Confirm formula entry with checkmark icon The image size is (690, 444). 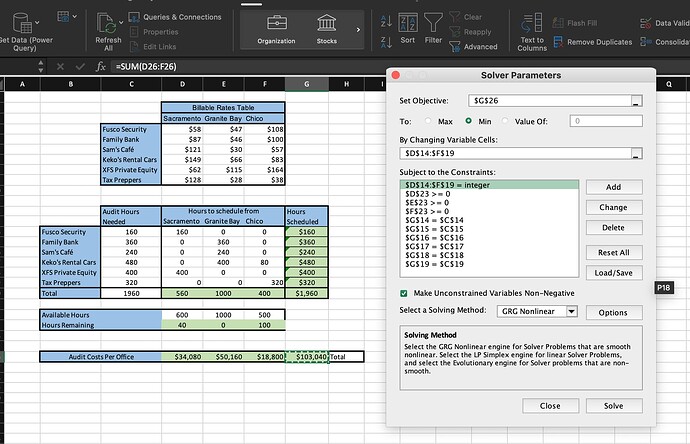(x=80, y=66)
